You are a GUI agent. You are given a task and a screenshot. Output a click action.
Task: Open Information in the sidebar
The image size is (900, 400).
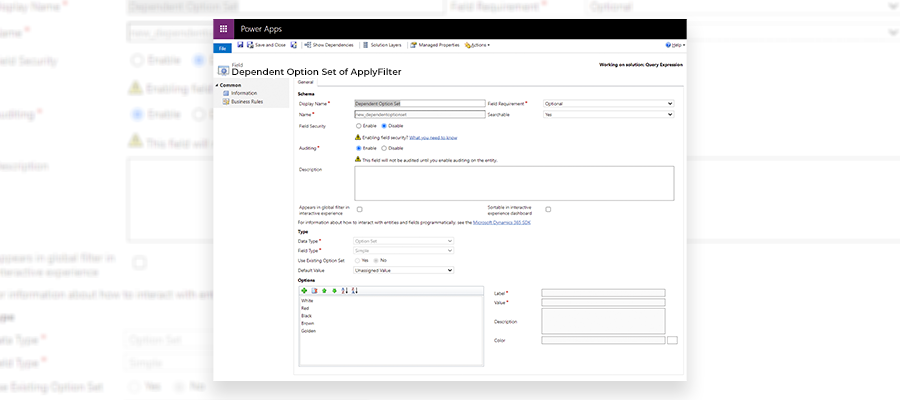click(240, 93)
